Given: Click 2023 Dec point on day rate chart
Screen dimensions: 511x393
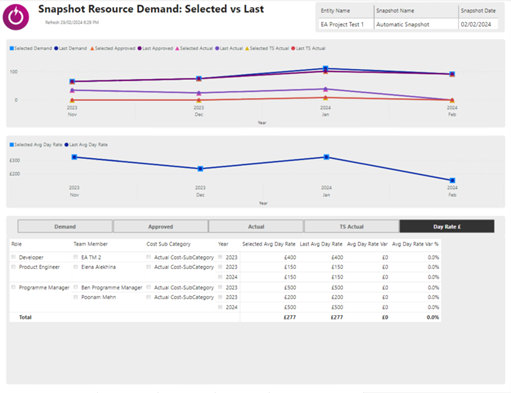Looking at the screenshot, I should click(x=200, y=169).
